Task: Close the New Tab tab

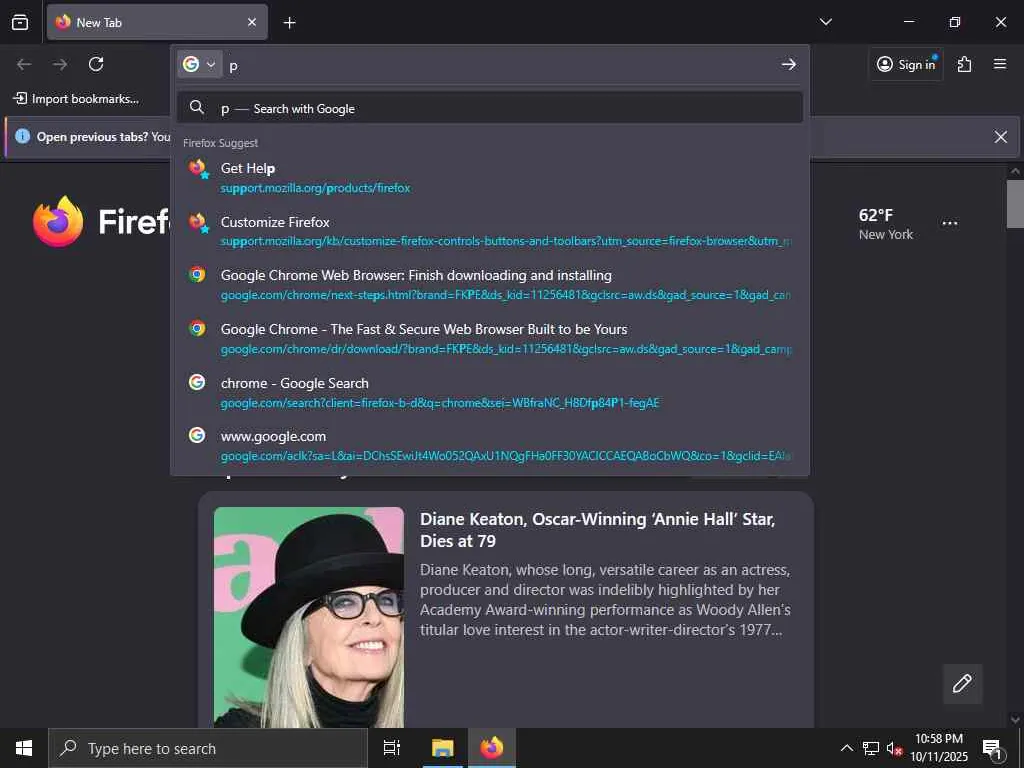Action: [251, 22]
